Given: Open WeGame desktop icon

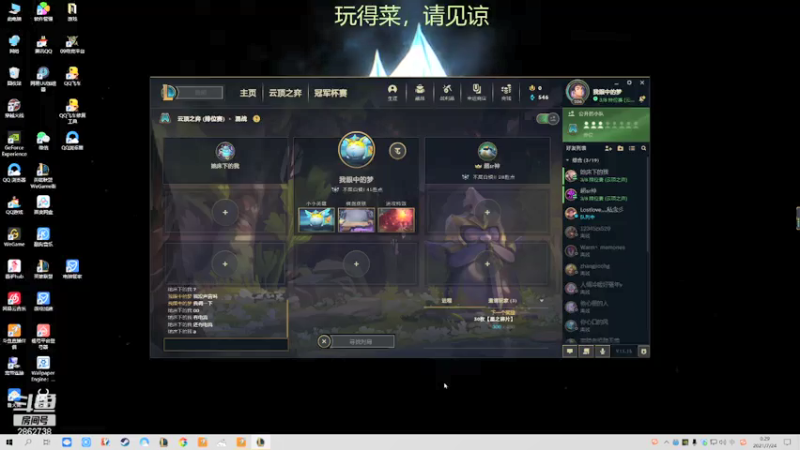Looking at the screenshot, I should 14,237.
